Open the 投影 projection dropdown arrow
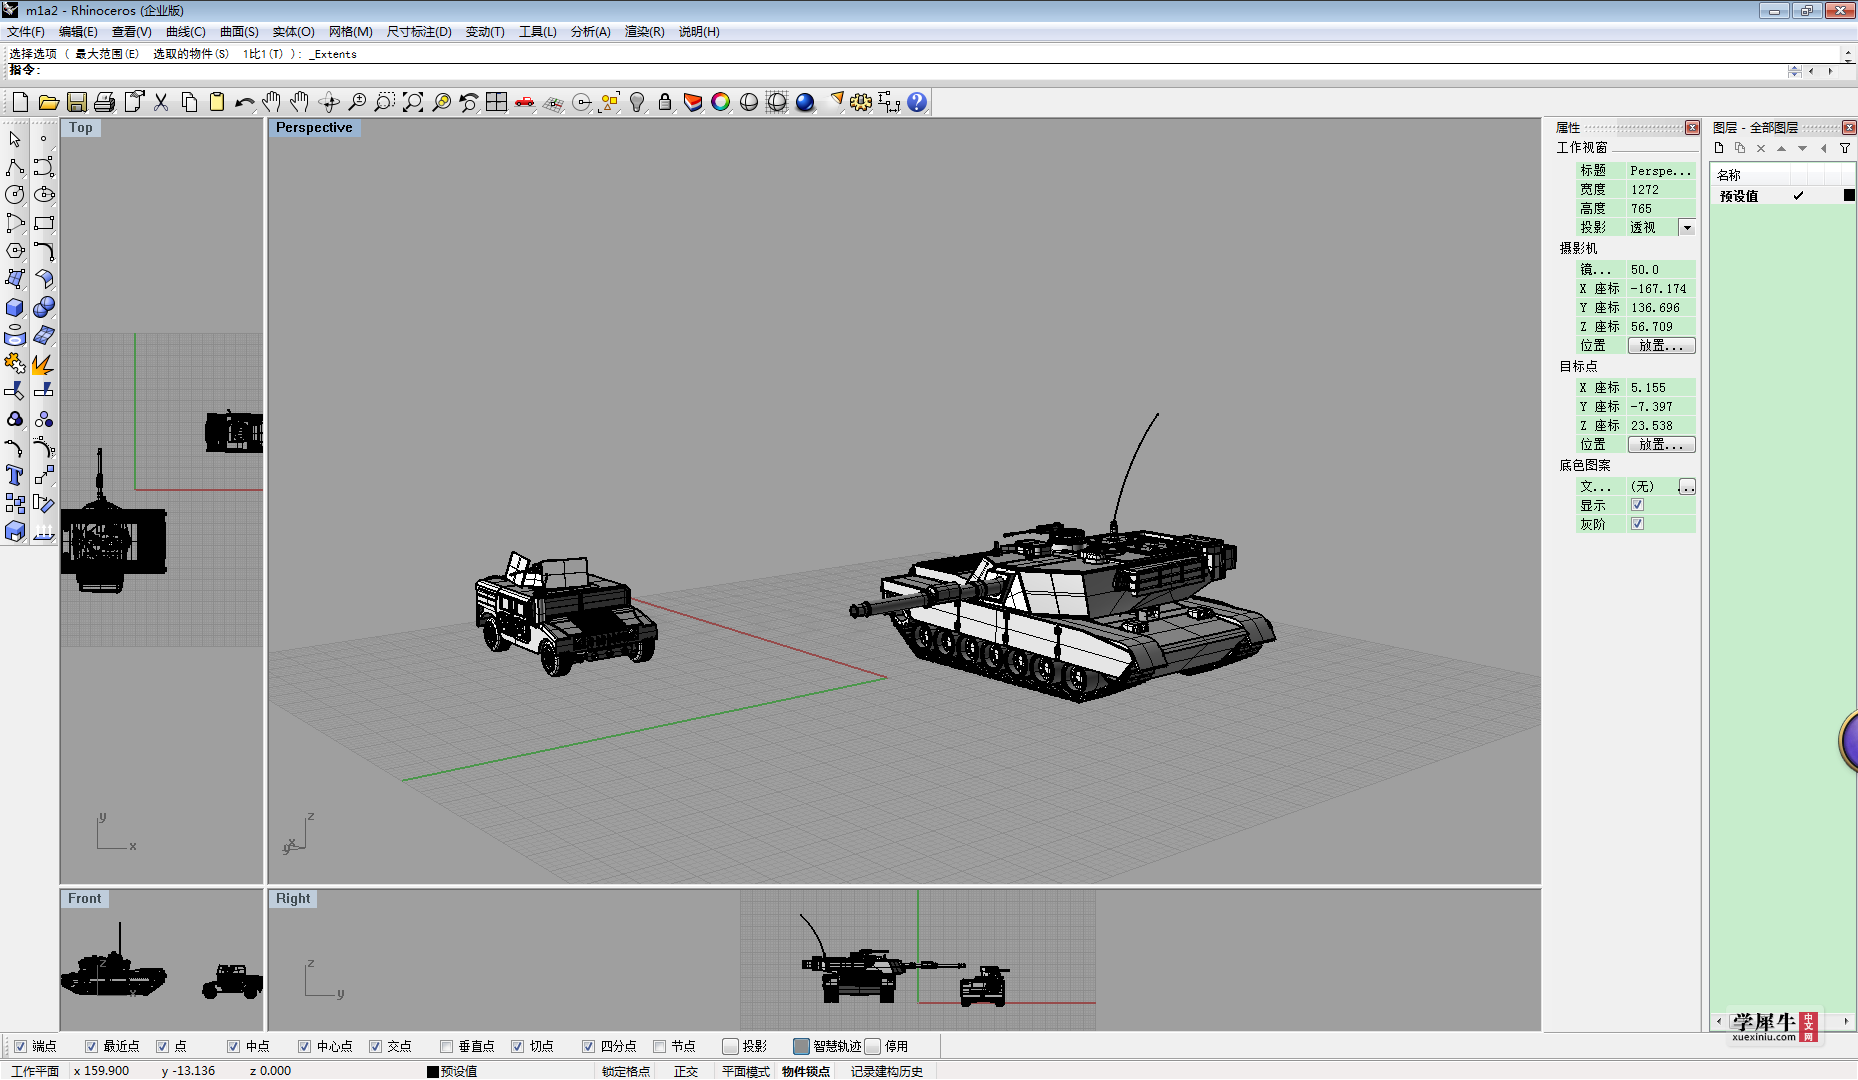This screenshot has height=1080, width=1858. pyautogui.click(x=1687, y=228)
